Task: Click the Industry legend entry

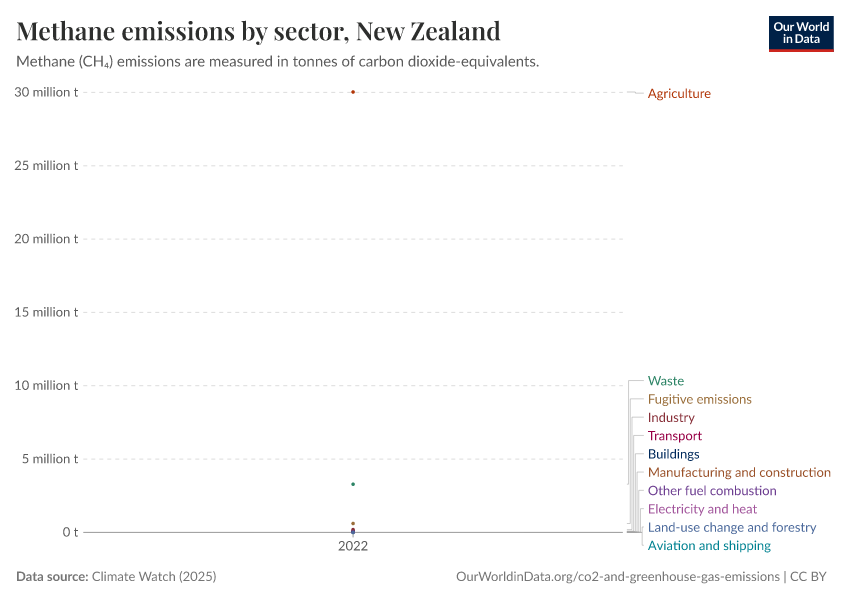Action: tap(671, 418)
